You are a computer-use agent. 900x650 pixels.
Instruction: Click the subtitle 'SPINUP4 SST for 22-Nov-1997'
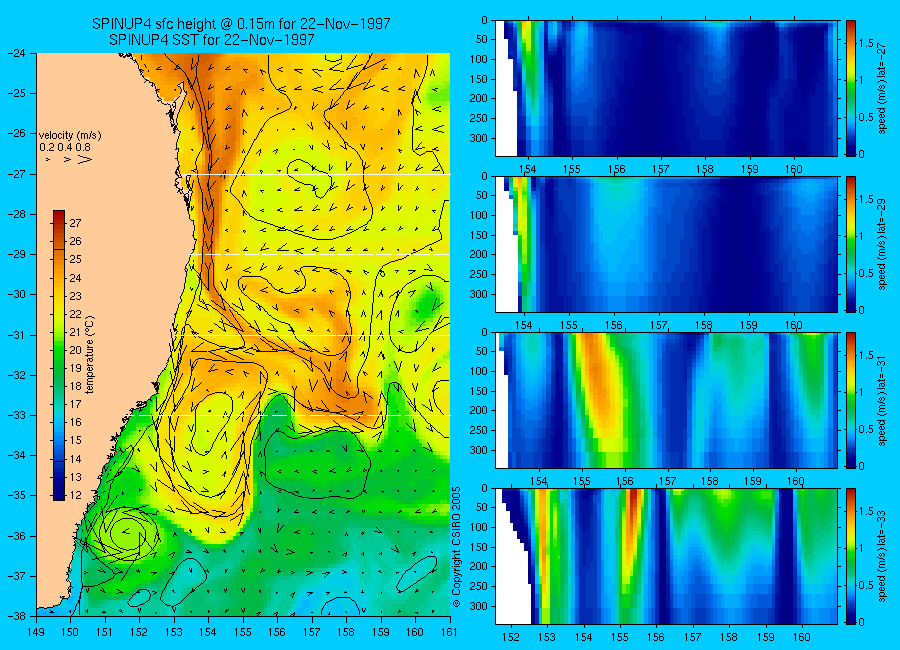coord(212,40)
